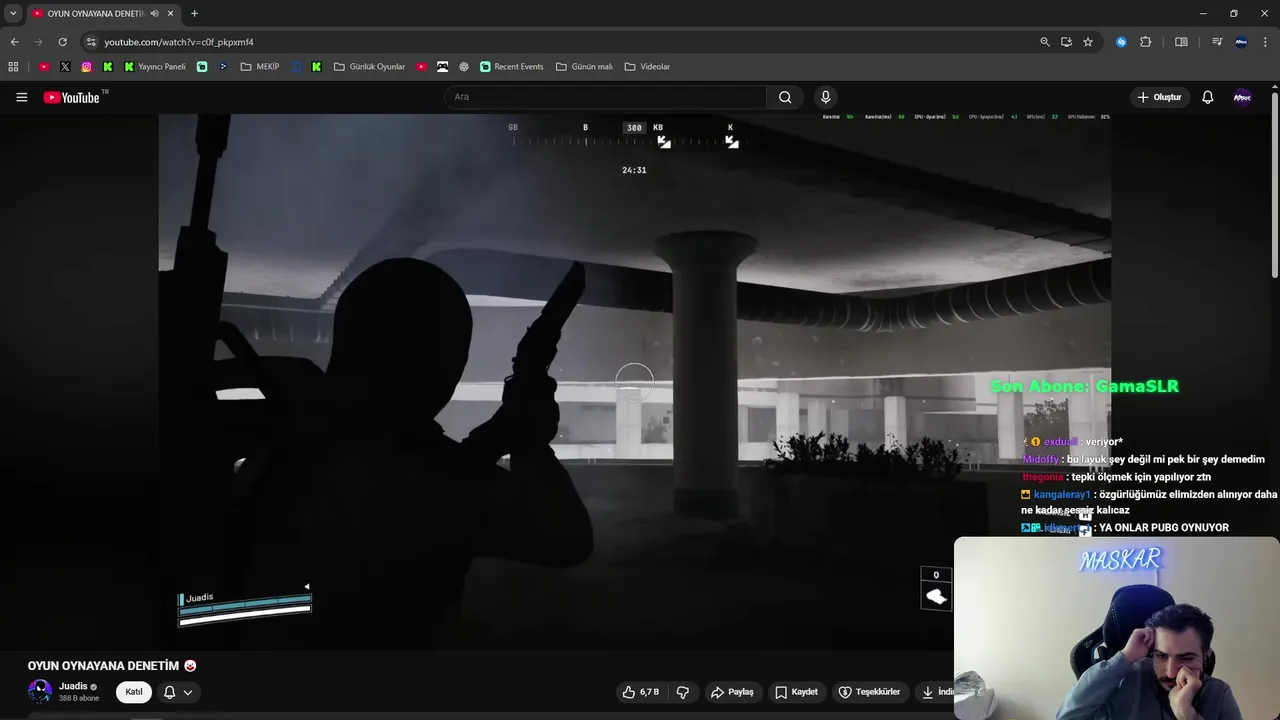Close the OYUN OYNAYANA DENETİM tab
This screenshot has height=720, width=1280.
point(171,13)
